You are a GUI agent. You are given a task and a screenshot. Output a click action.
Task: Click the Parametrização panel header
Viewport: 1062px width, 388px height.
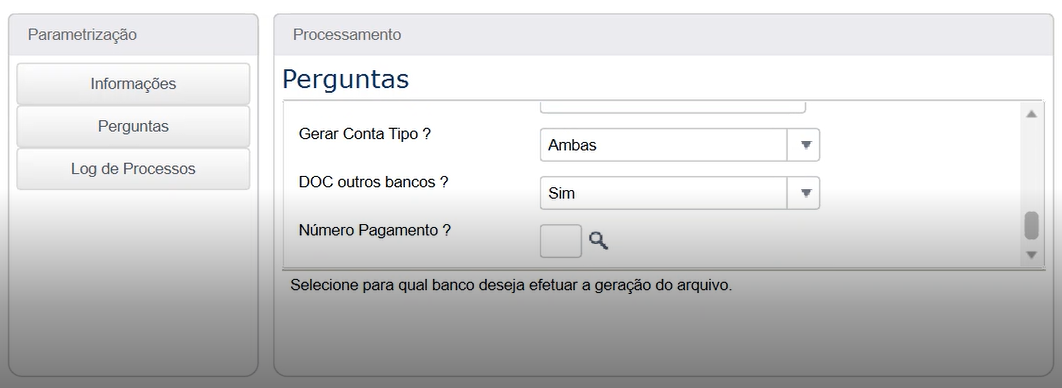click(x=133, y=35)
